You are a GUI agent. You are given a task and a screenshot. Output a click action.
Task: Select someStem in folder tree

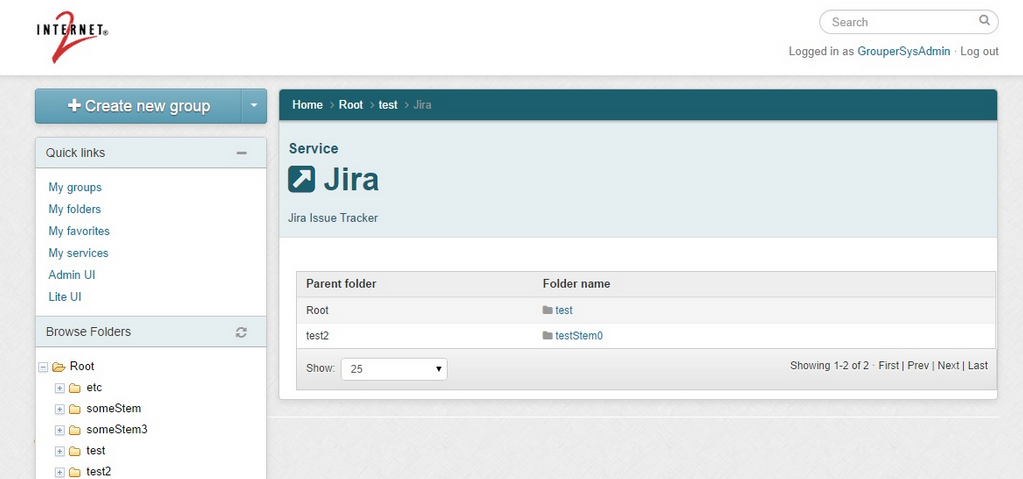pos(114,409)
